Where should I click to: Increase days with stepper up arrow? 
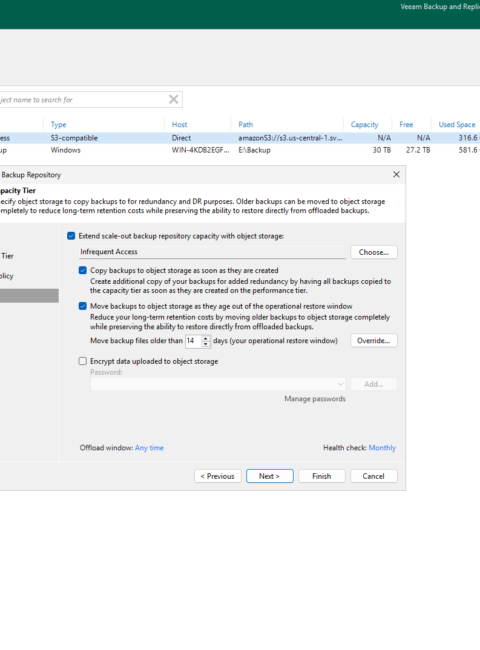[x=206, y=338]
